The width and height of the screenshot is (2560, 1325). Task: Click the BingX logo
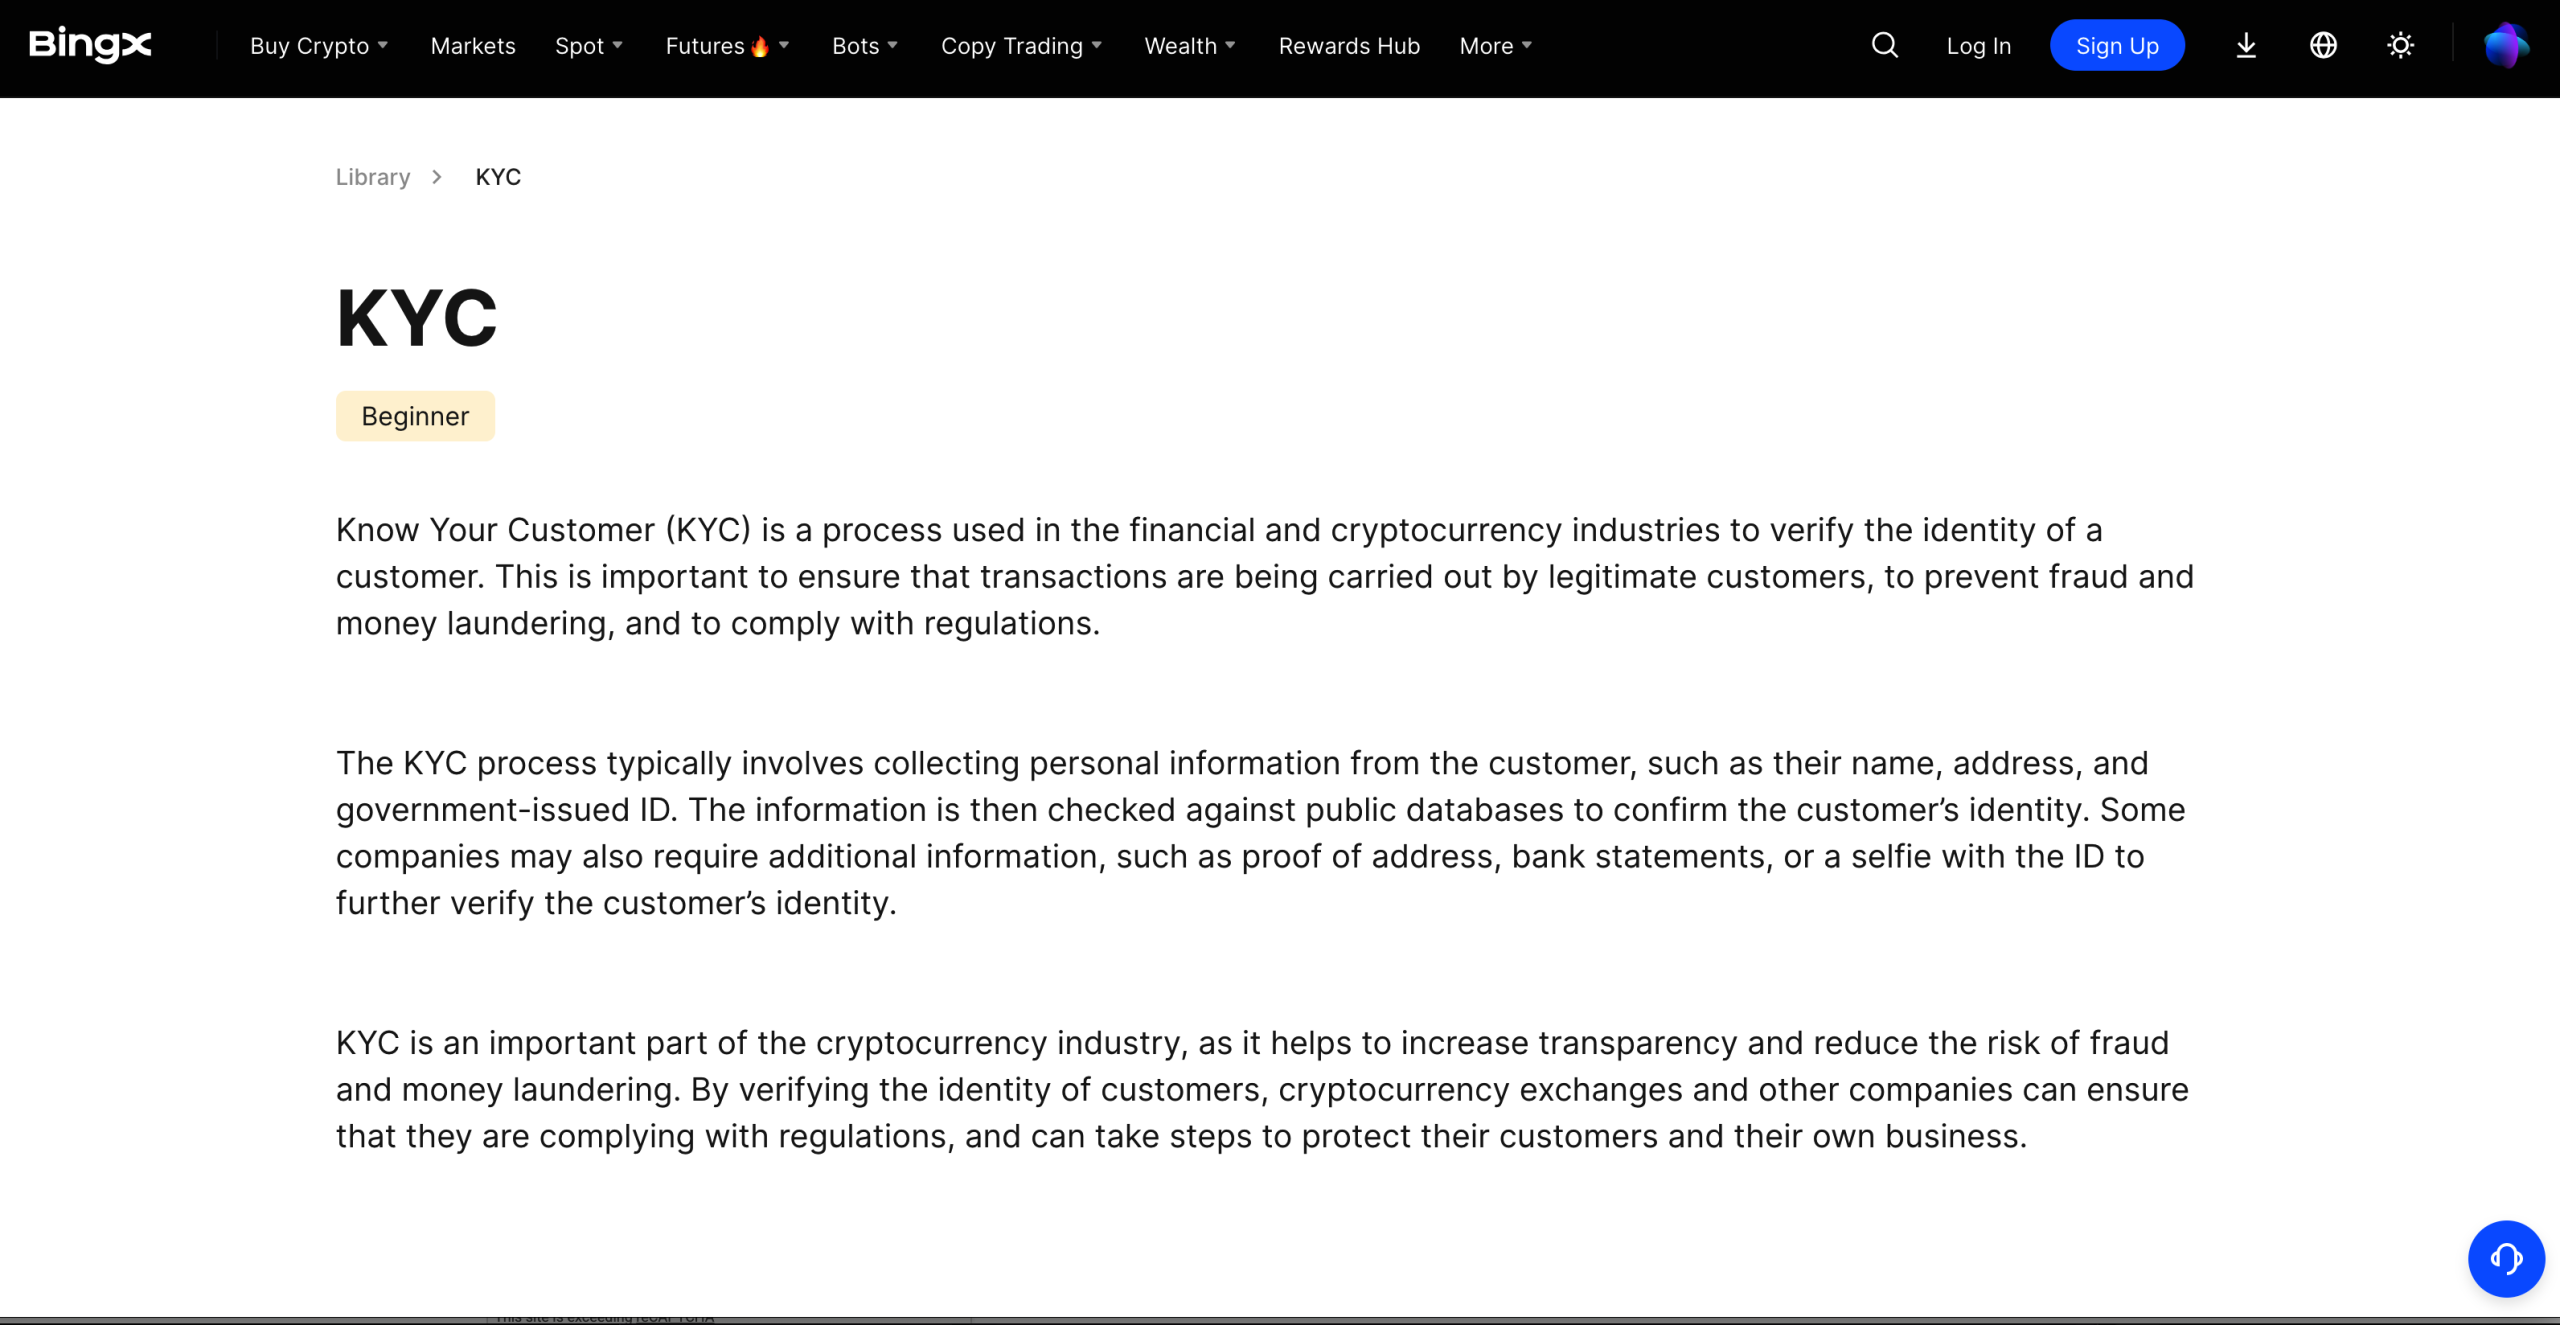point(90,45)
